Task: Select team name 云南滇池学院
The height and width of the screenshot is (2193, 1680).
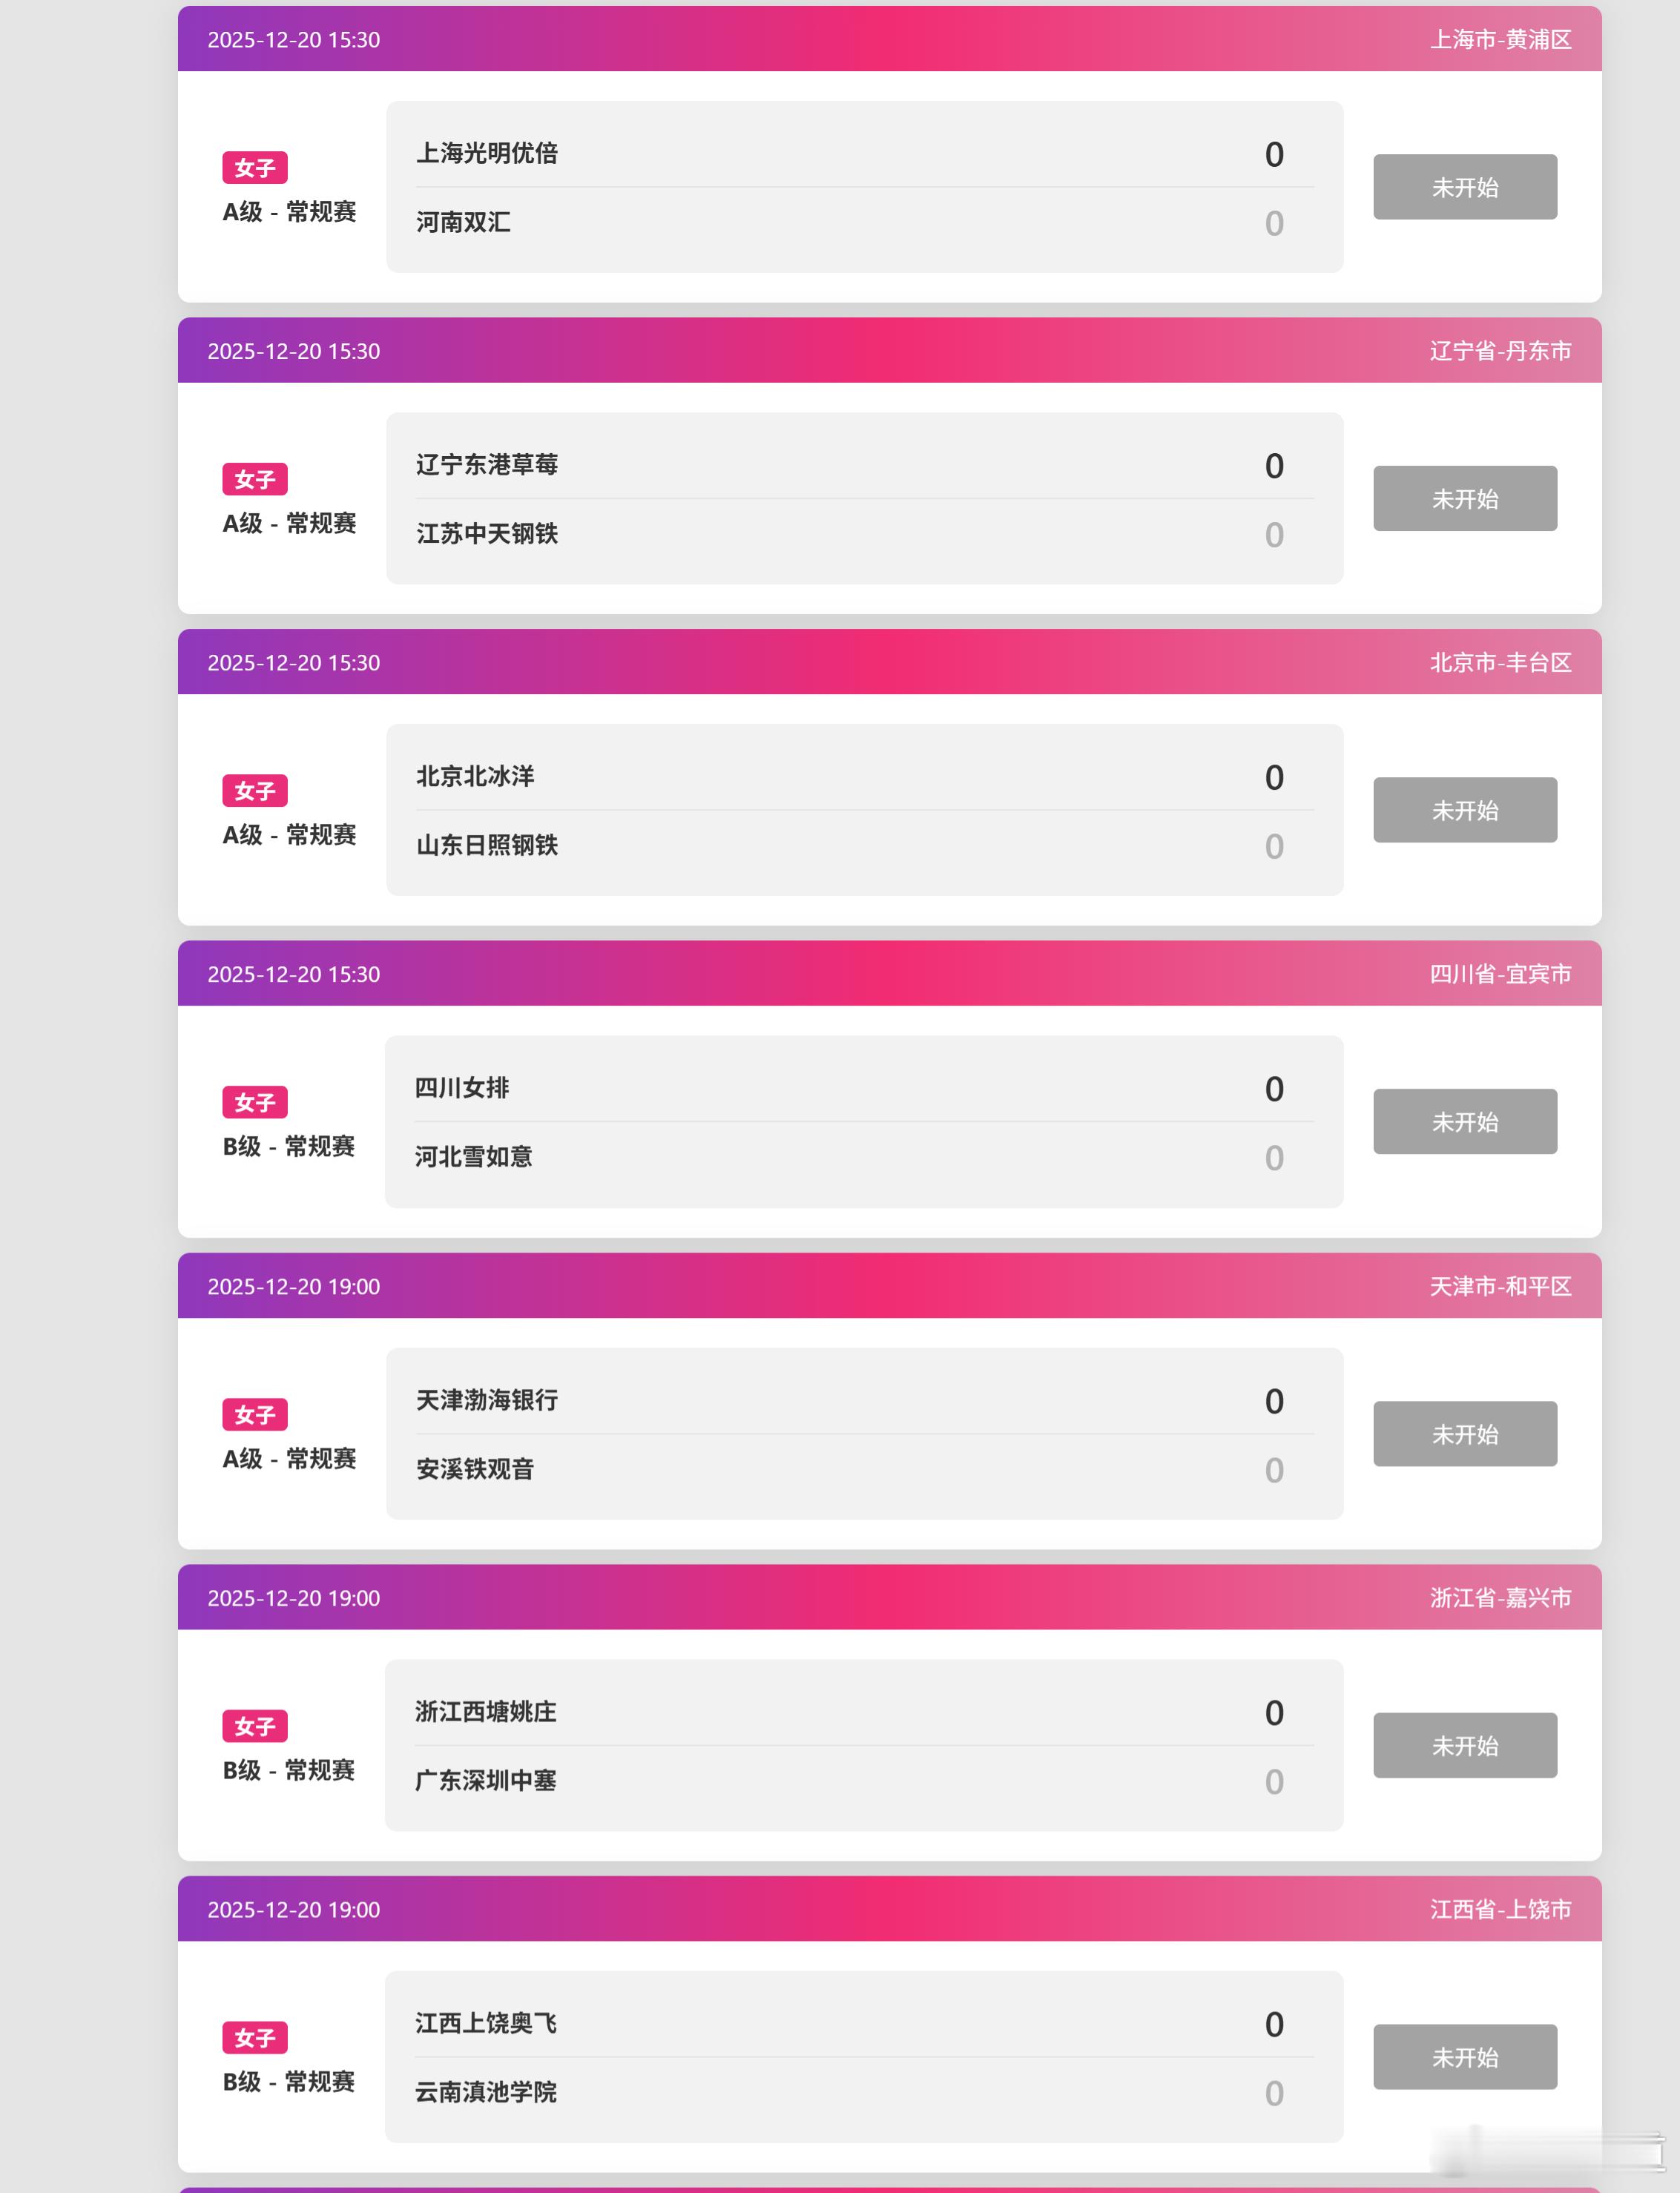Action: click(485, 2092)
